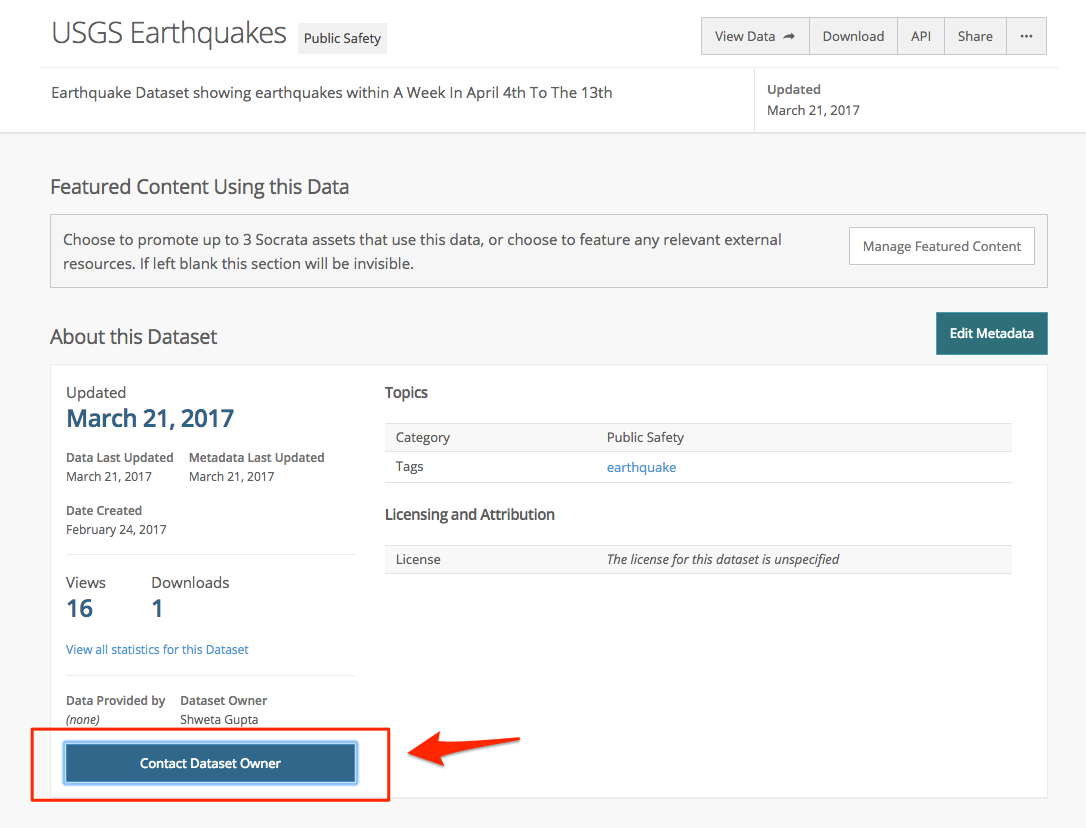1086x828 pixels.
Task: Select the dataset description text
Action: click(x=332, y=93)
